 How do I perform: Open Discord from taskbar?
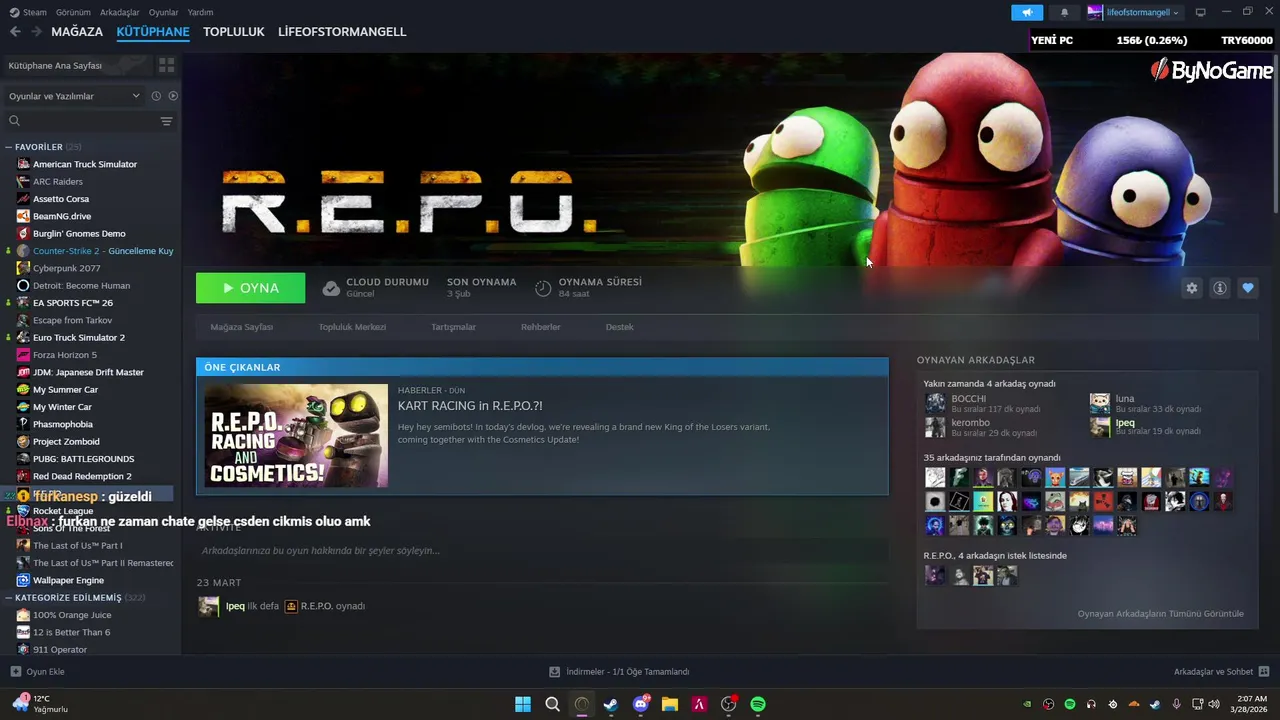tap(641, 704)
